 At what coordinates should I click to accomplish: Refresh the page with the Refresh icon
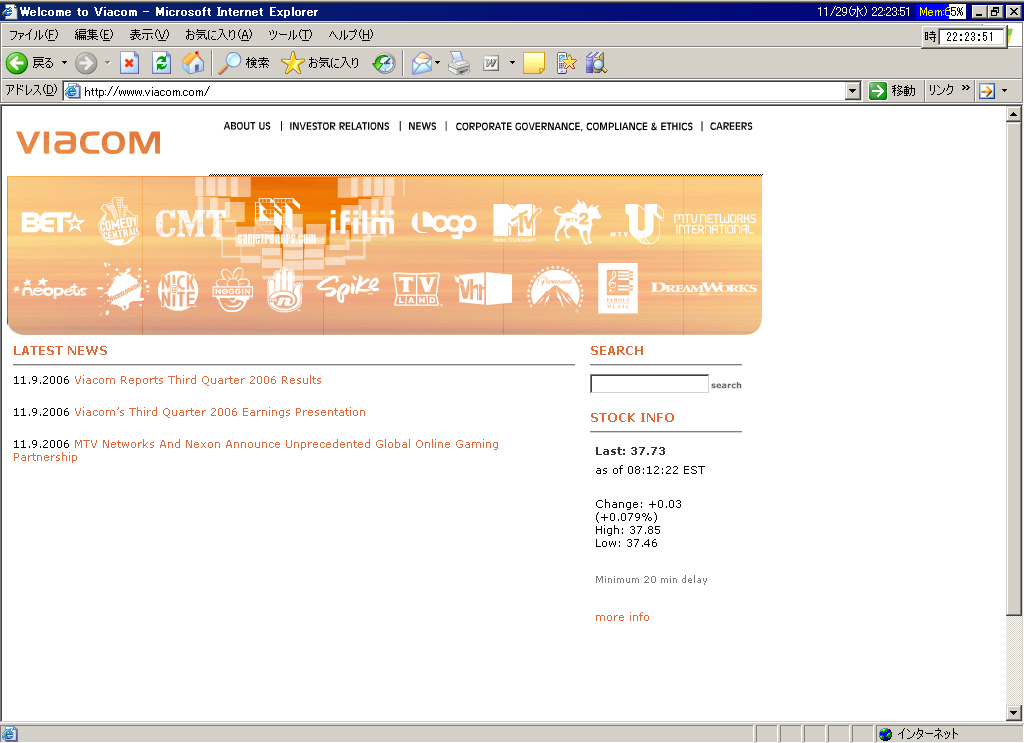pos(161,63)
